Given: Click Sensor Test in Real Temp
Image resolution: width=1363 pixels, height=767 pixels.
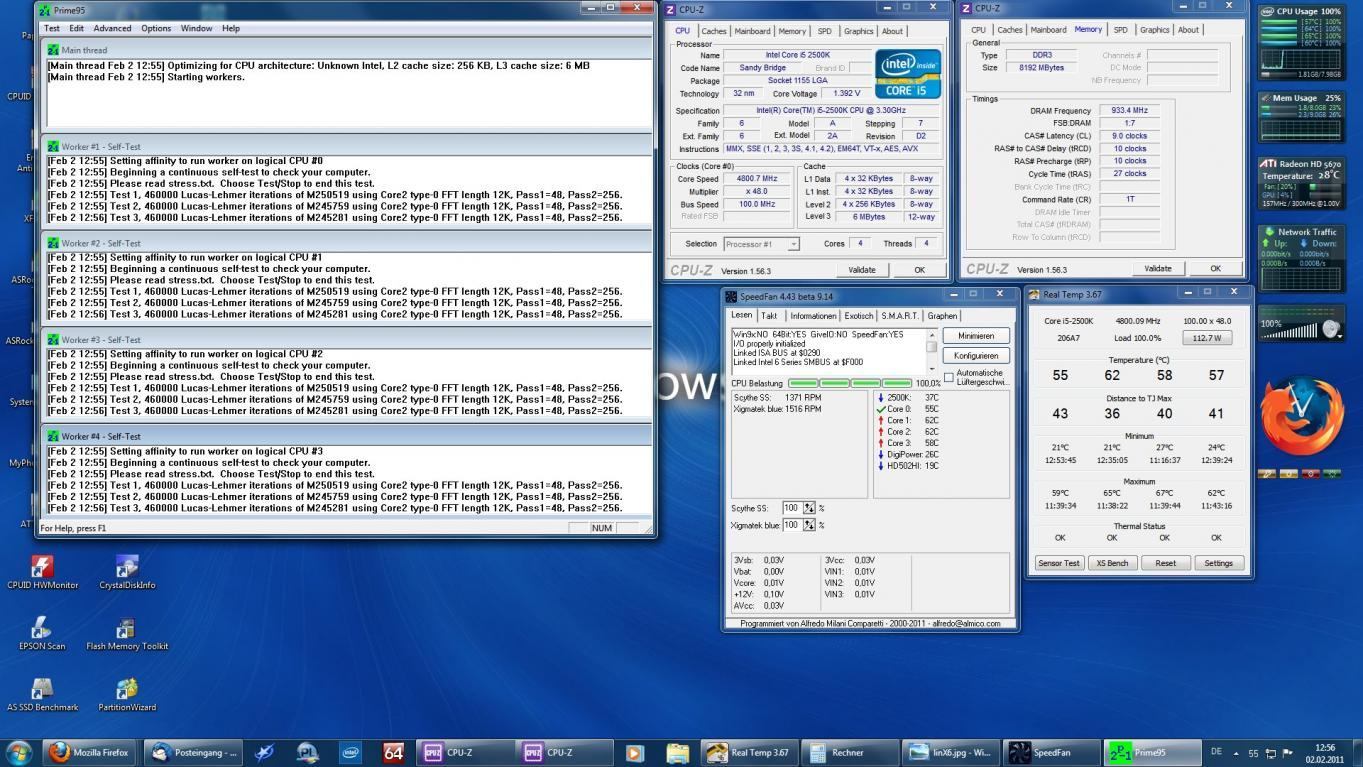Looking at the screenshot, I should 1059,563.
